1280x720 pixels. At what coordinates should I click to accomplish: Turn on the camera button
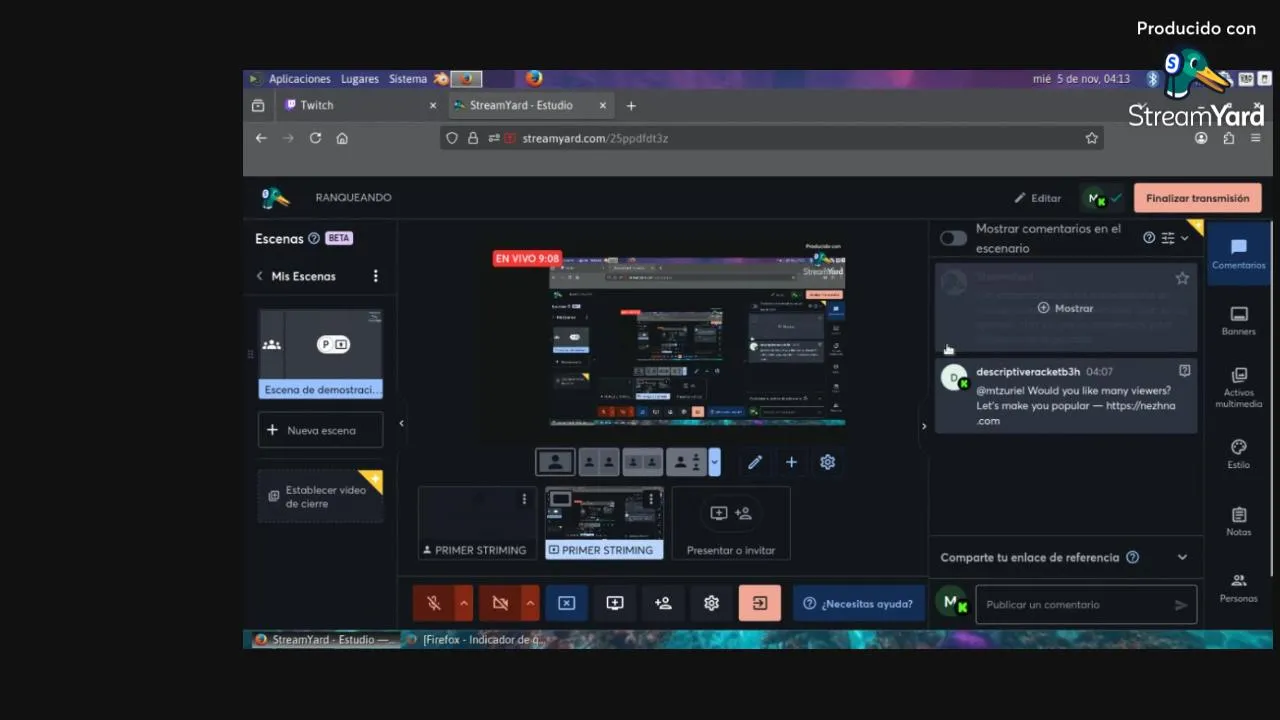[x=500, y=603]
